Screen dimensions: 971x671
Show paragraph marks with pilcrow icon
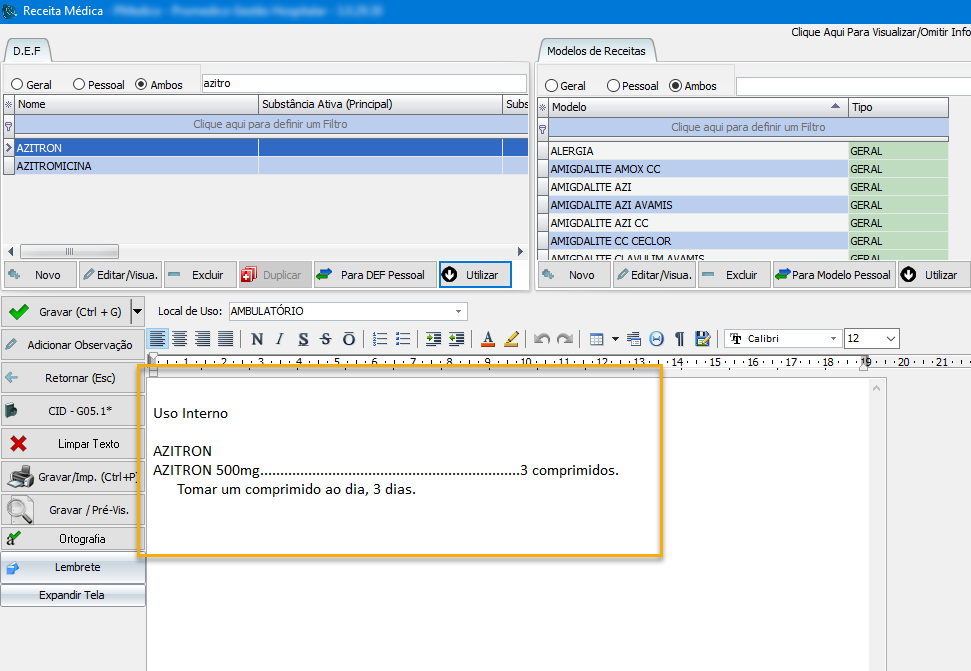pyautogui.click(x=679, y=339)
